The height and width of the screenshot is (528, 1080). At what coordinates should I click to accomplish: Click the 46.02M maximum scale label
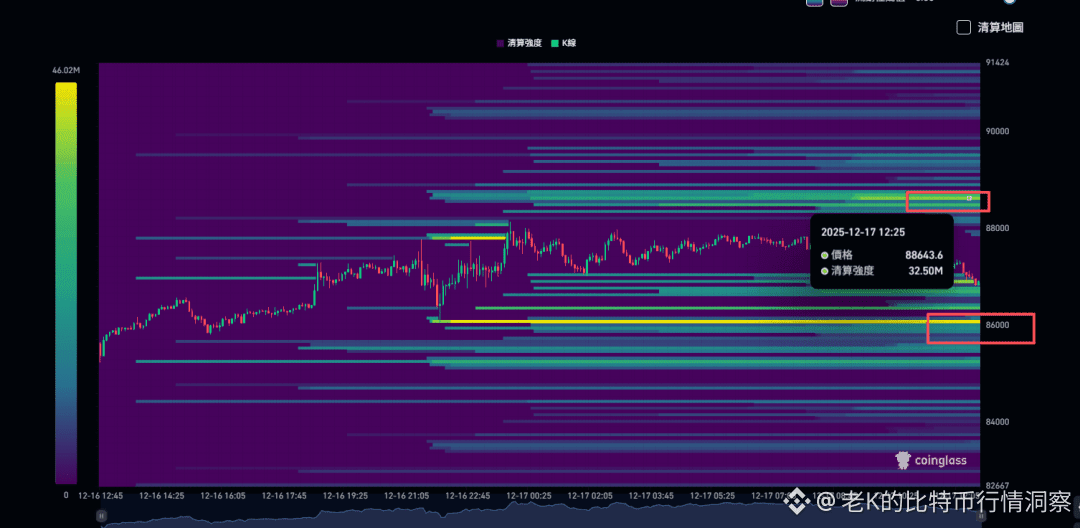(x=66, y=70)
